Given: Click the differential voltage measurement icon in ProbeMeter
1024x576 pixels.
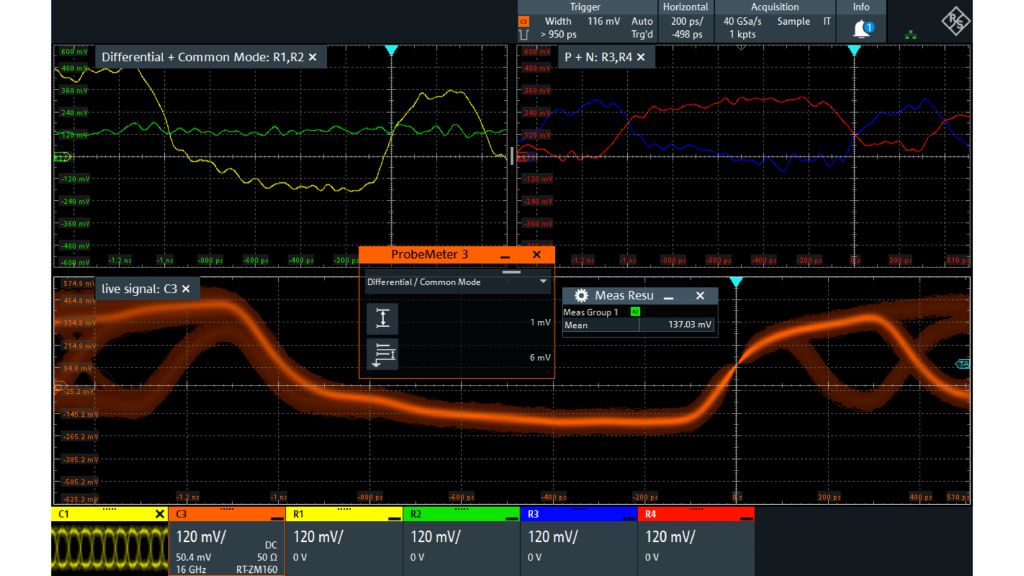Looking at the screenshot, I should [x=385, y=319].
